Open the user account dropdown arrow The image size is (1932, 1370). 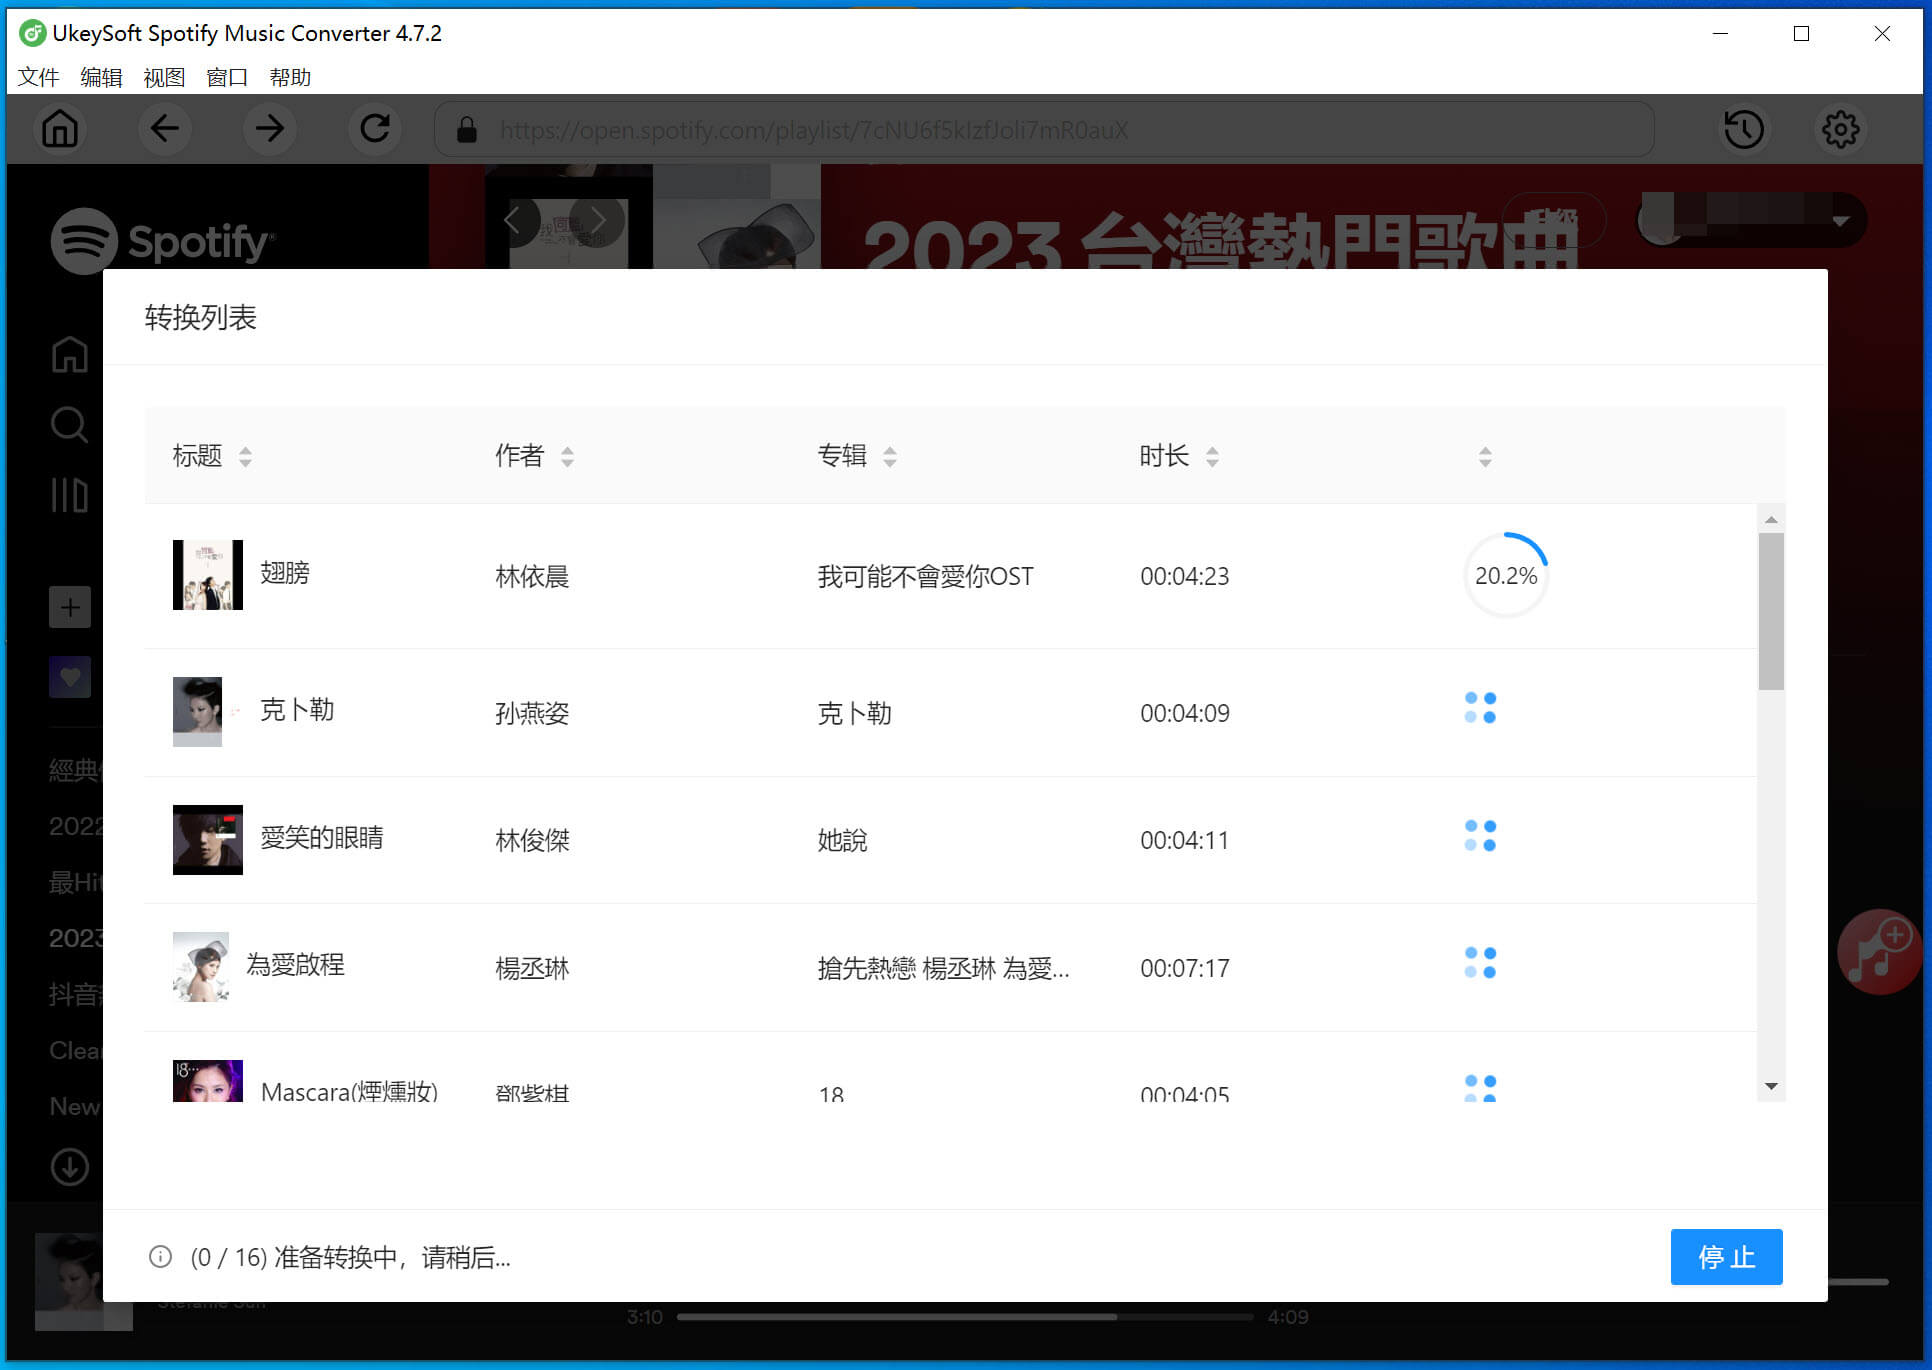click(1841, 221)
